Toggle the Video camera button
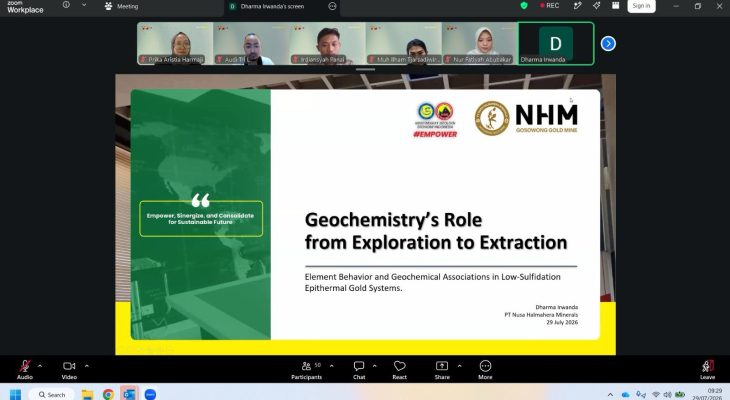Screen dimensions: 730x400 (x=69, y=370)
